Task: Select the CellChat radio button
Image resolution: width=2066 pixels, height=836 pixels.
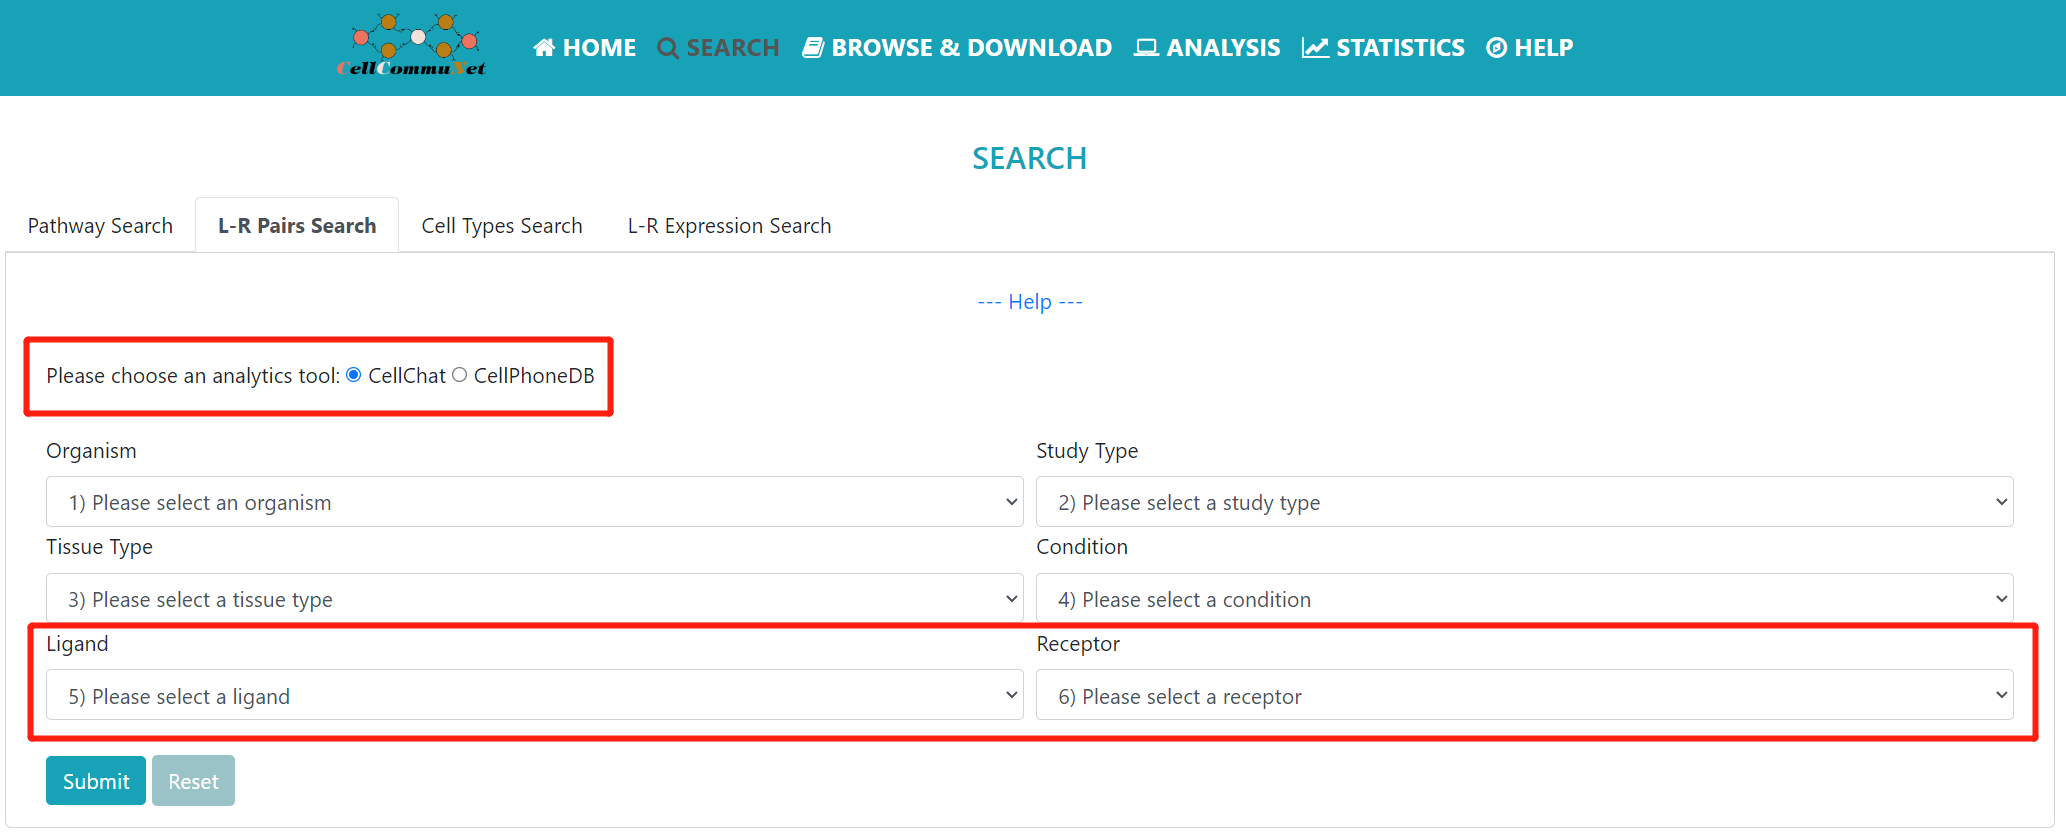Action: [354, 375]
